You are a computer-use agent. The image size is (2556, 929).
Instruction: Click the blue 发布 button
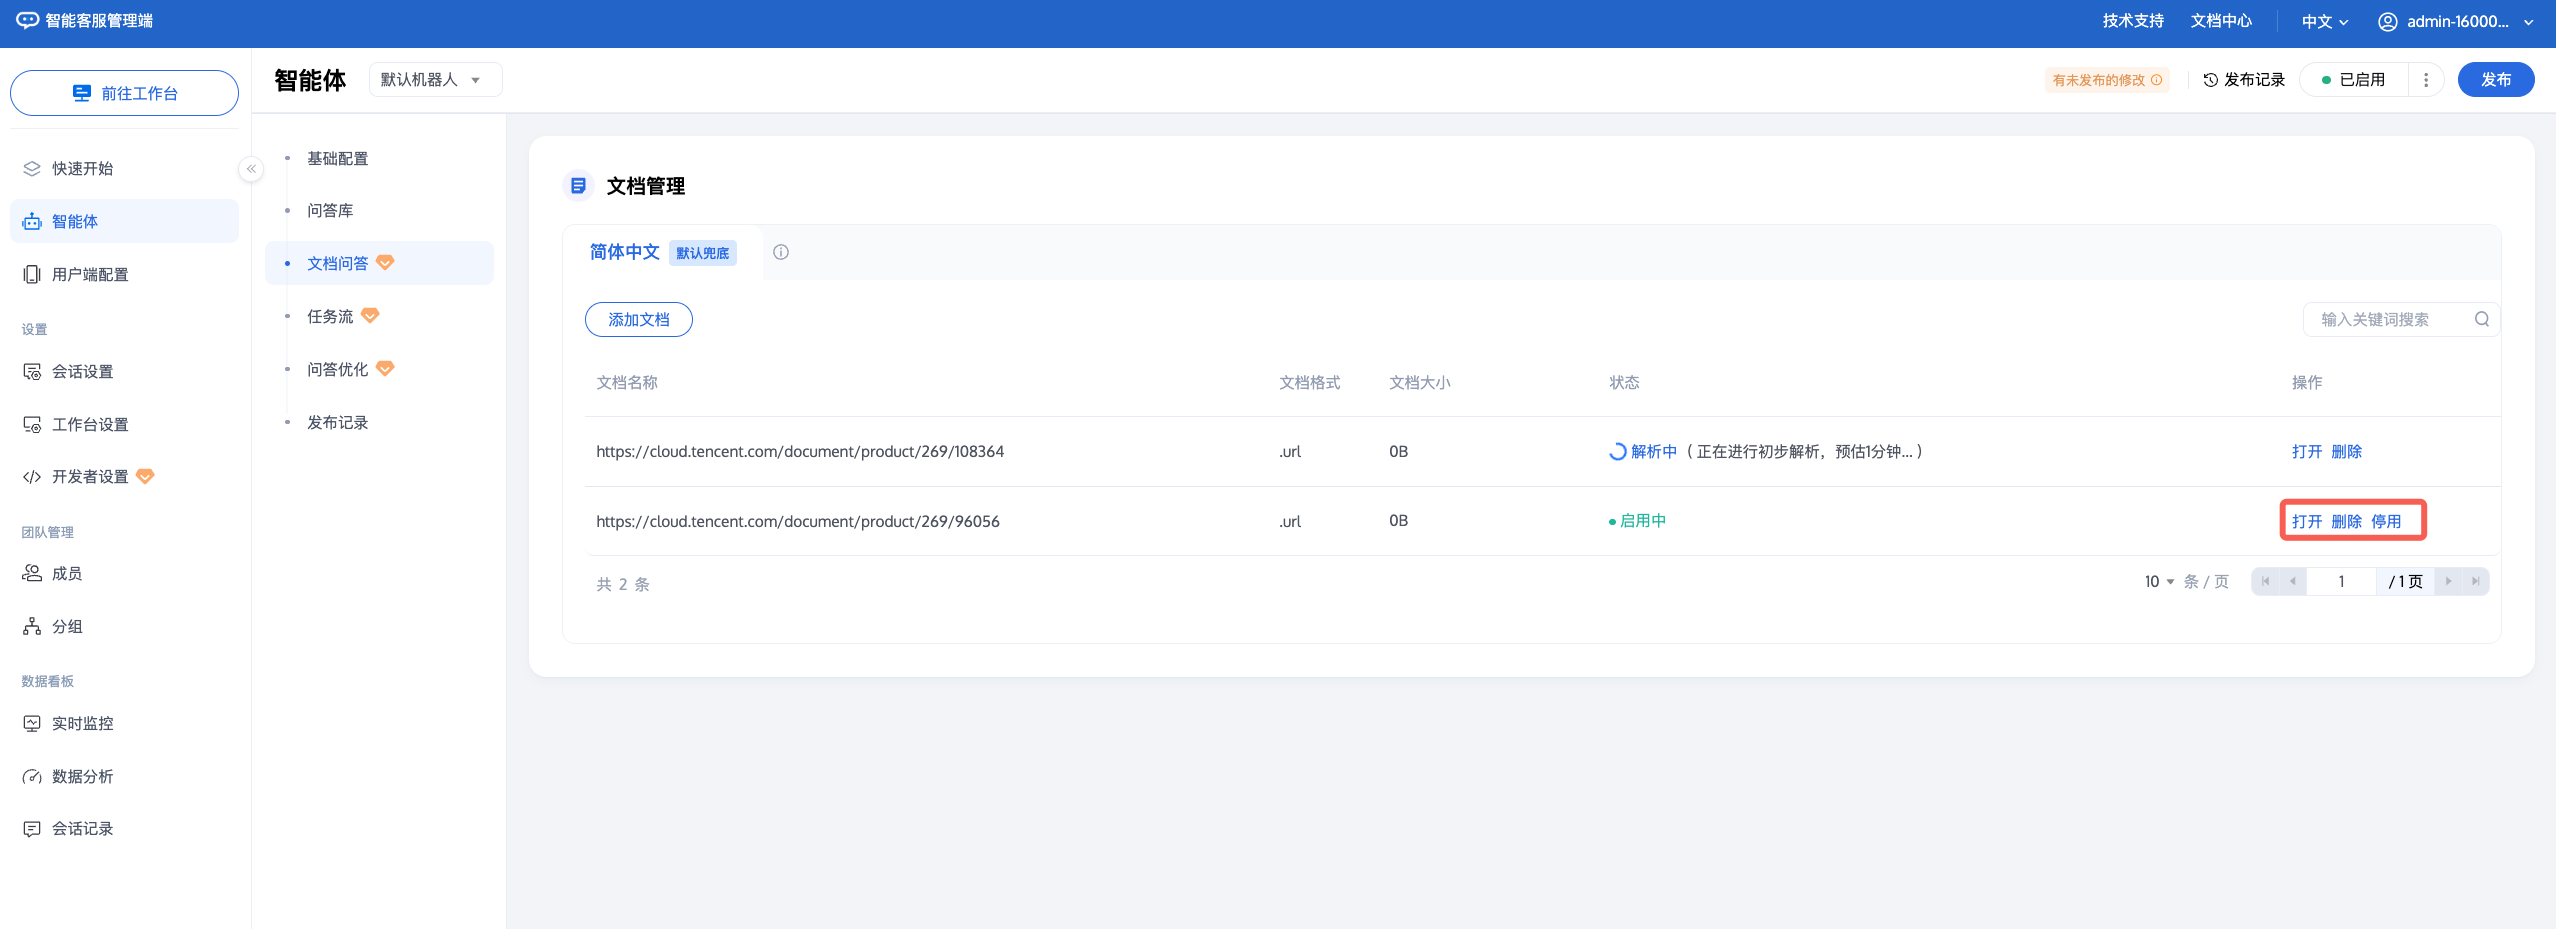(2495, 80)
